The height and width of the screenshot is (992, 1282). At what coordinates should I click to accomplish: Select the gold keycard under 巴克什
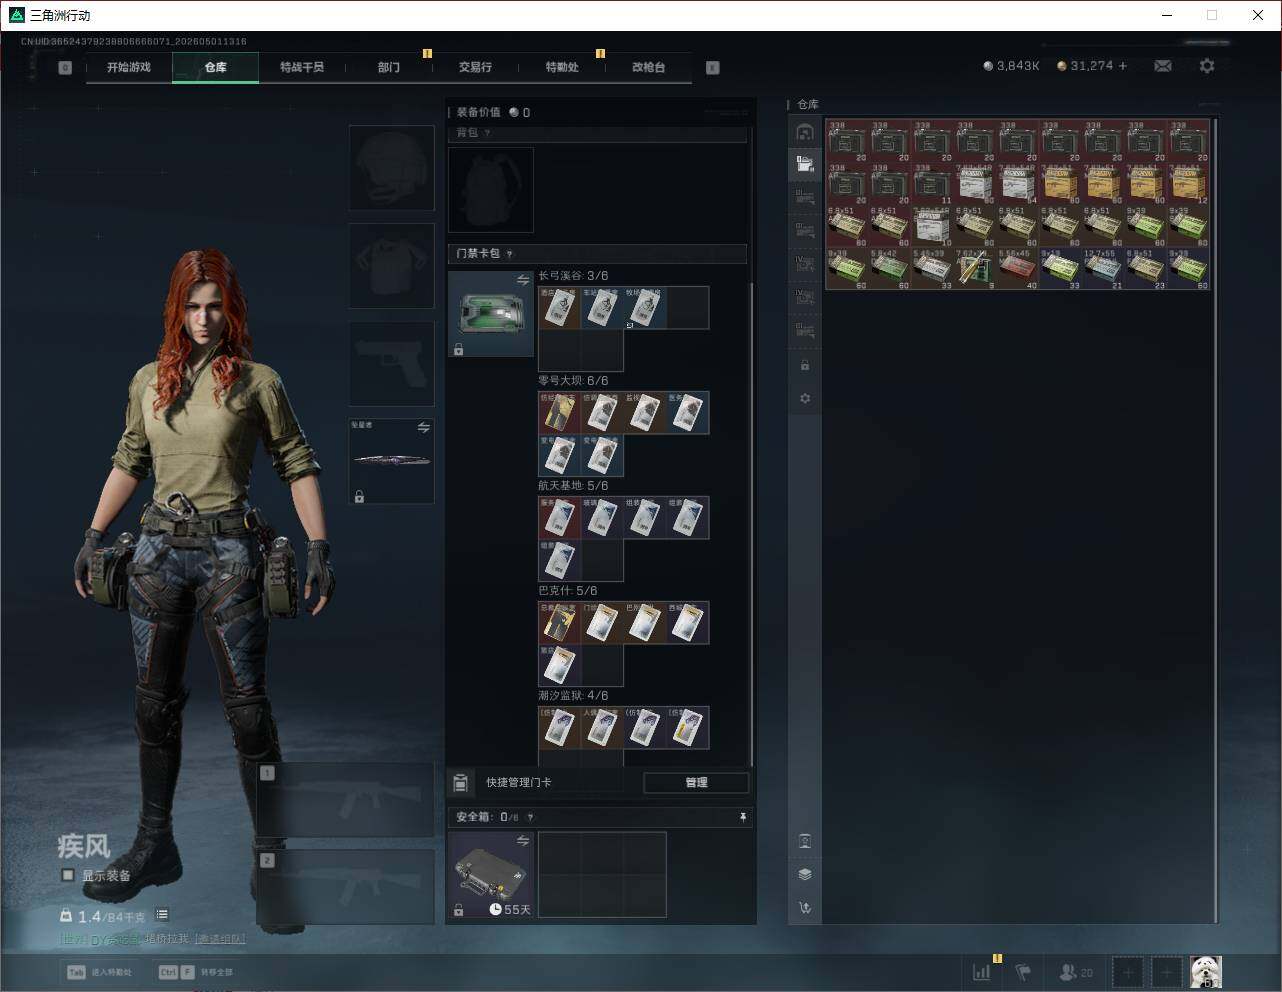coord(559,623)
